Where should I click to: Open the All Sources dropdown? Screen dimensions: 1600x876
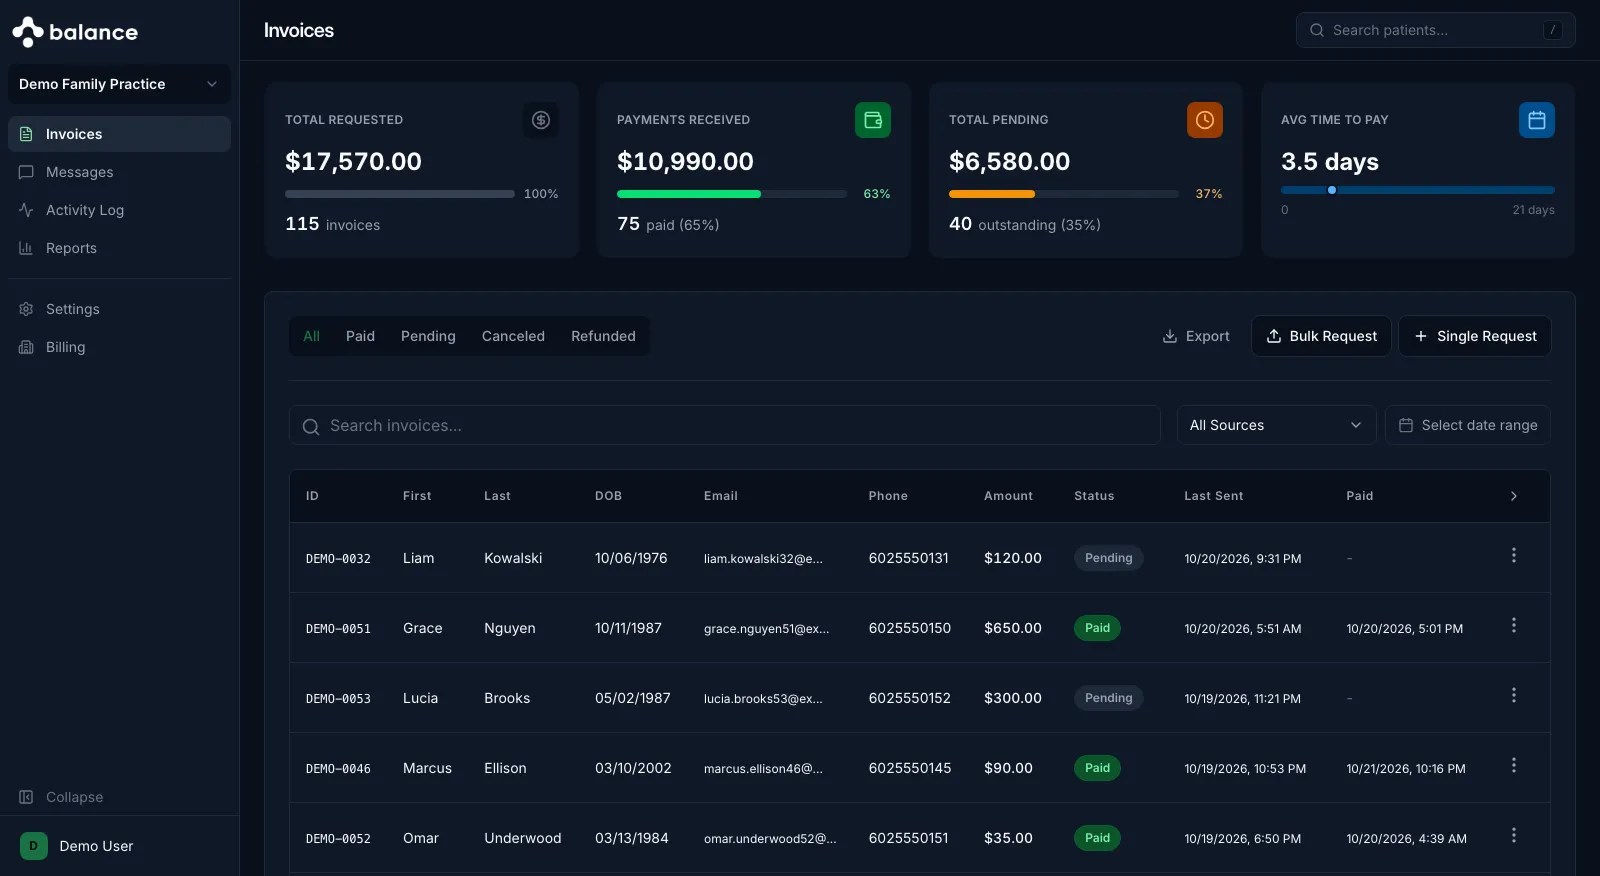click(1277, 425)
